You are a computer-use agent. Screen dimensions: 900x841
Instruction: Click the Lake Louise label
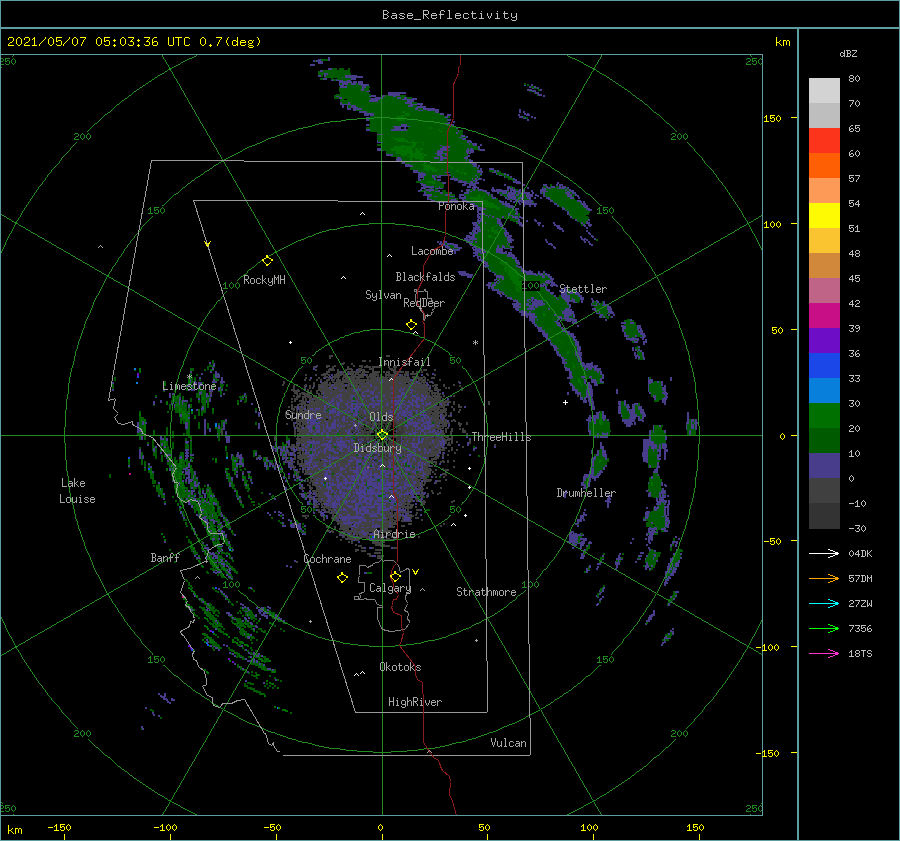[x=77, y=491]
